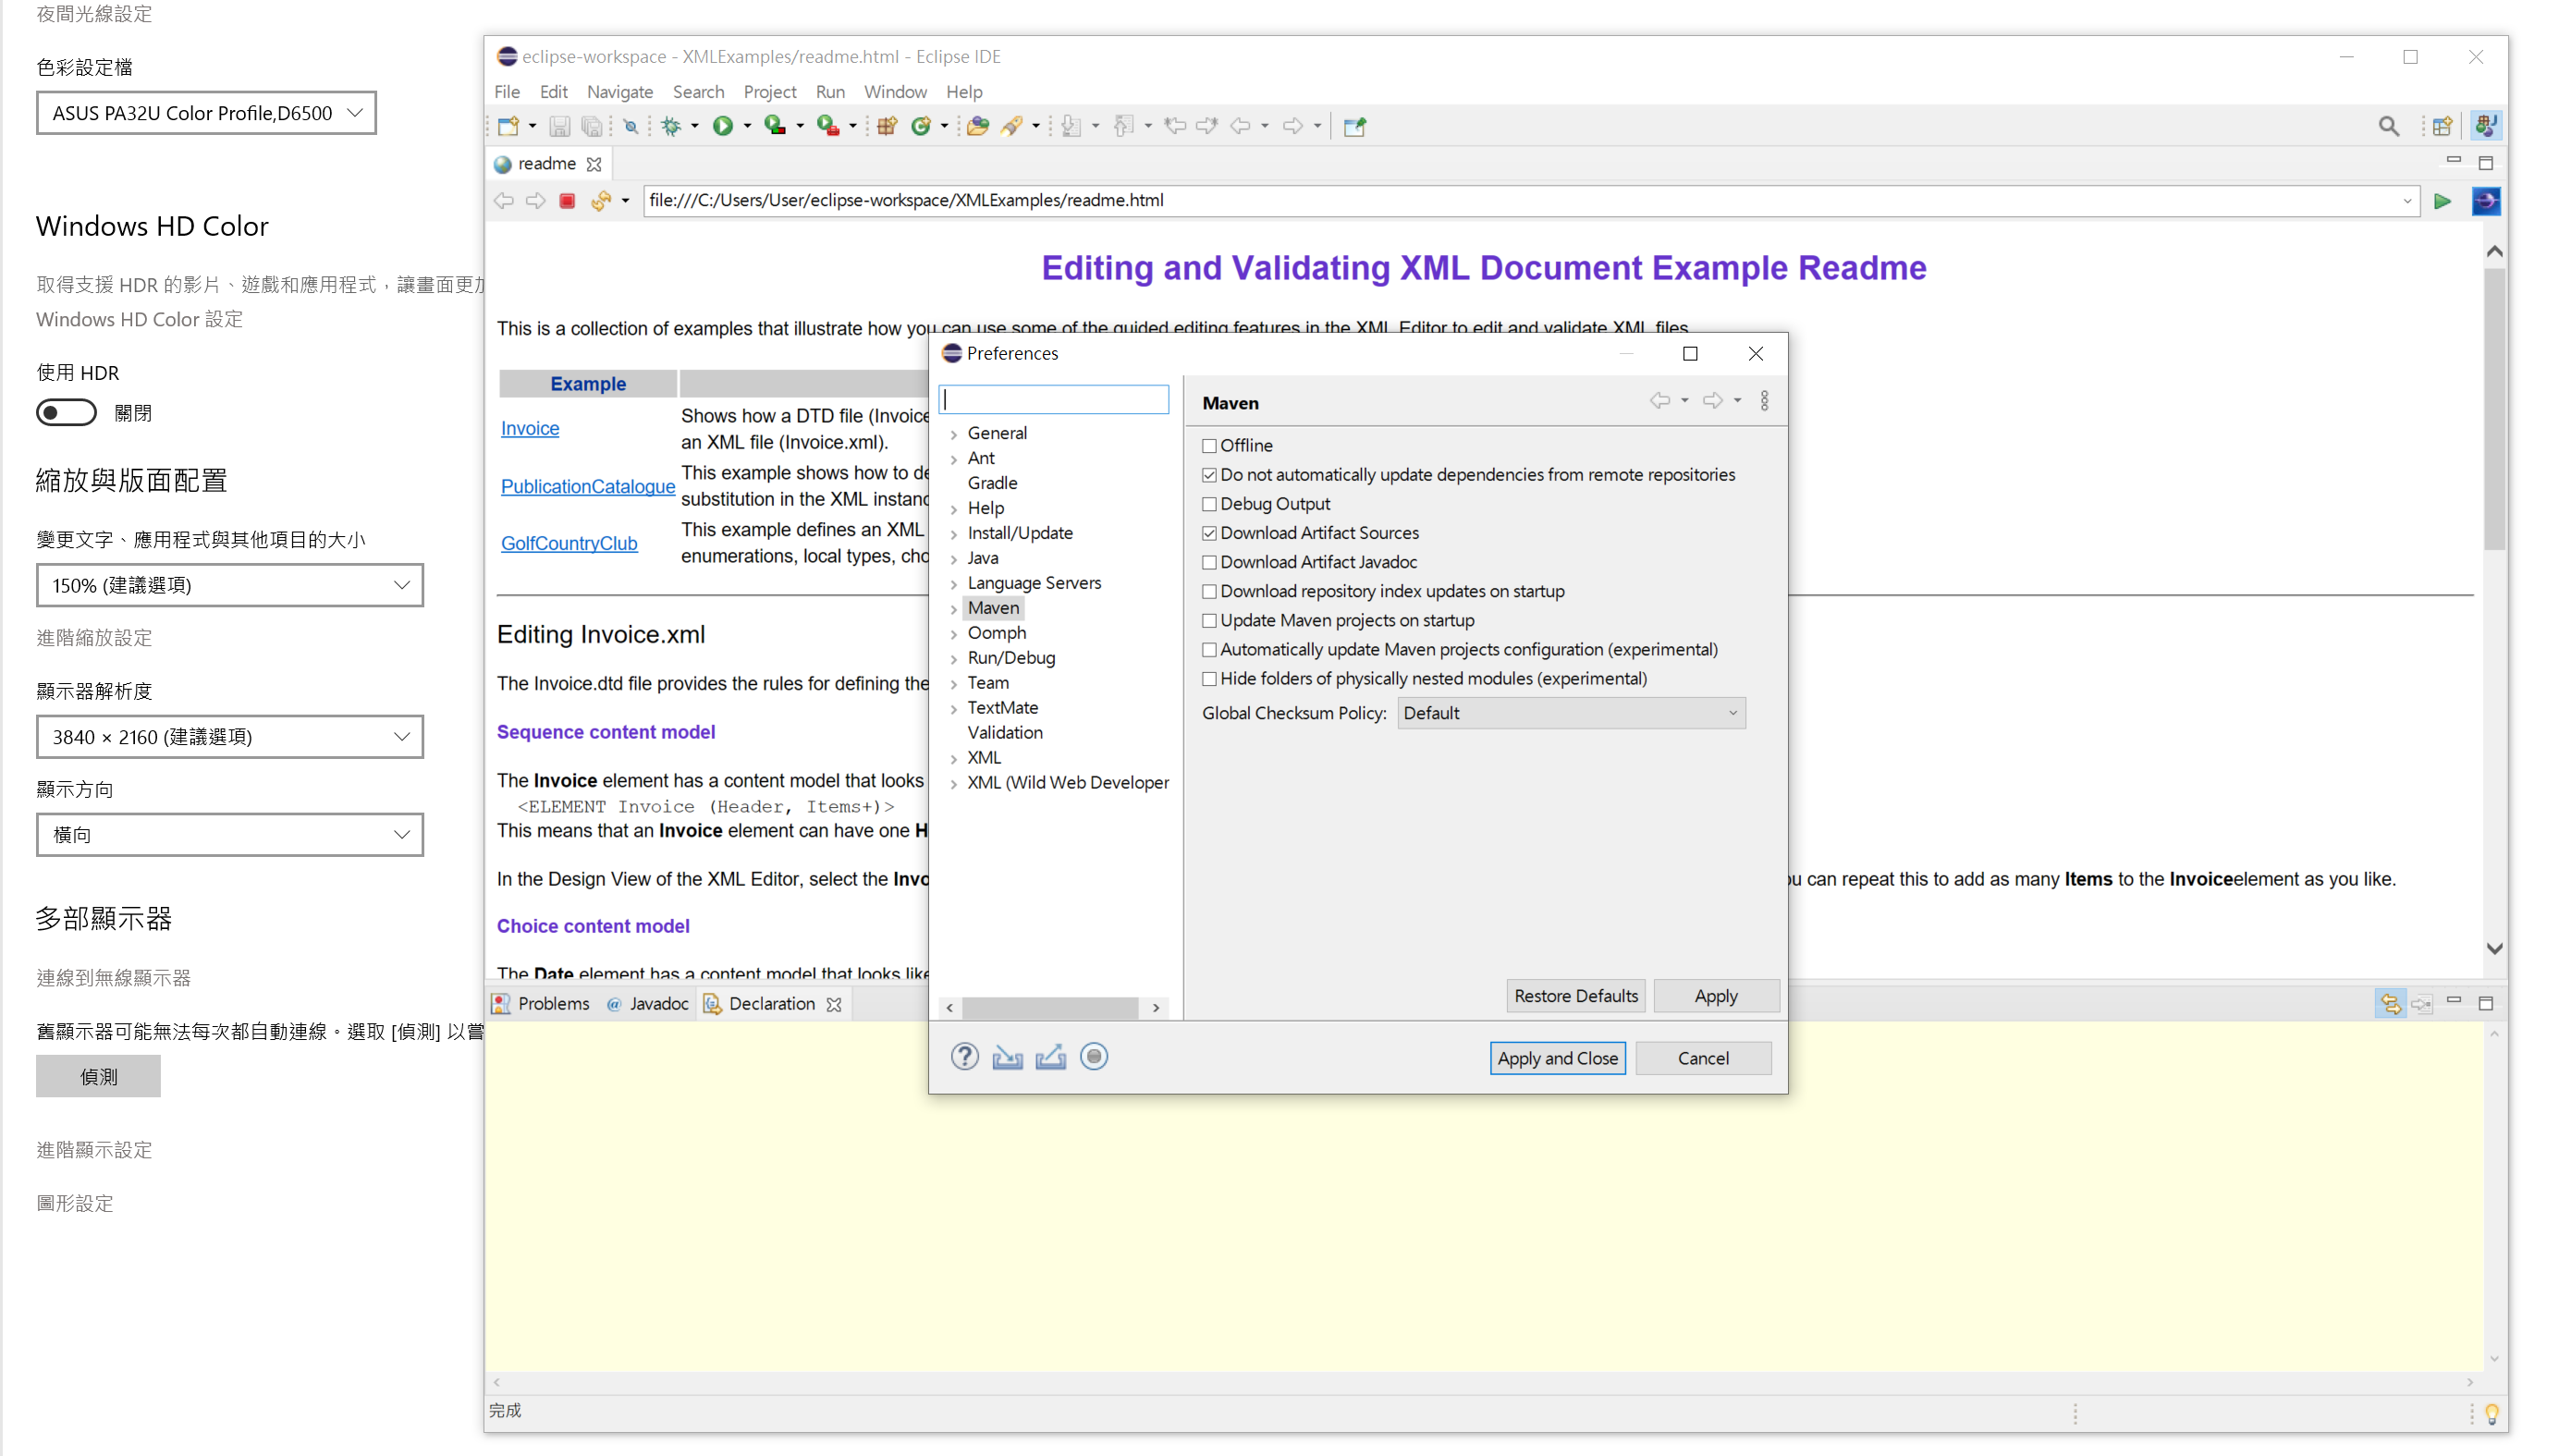2559x1456 pixels.
Task: Click Cancel in Preferences dialog
Action: [1702, 1058]
